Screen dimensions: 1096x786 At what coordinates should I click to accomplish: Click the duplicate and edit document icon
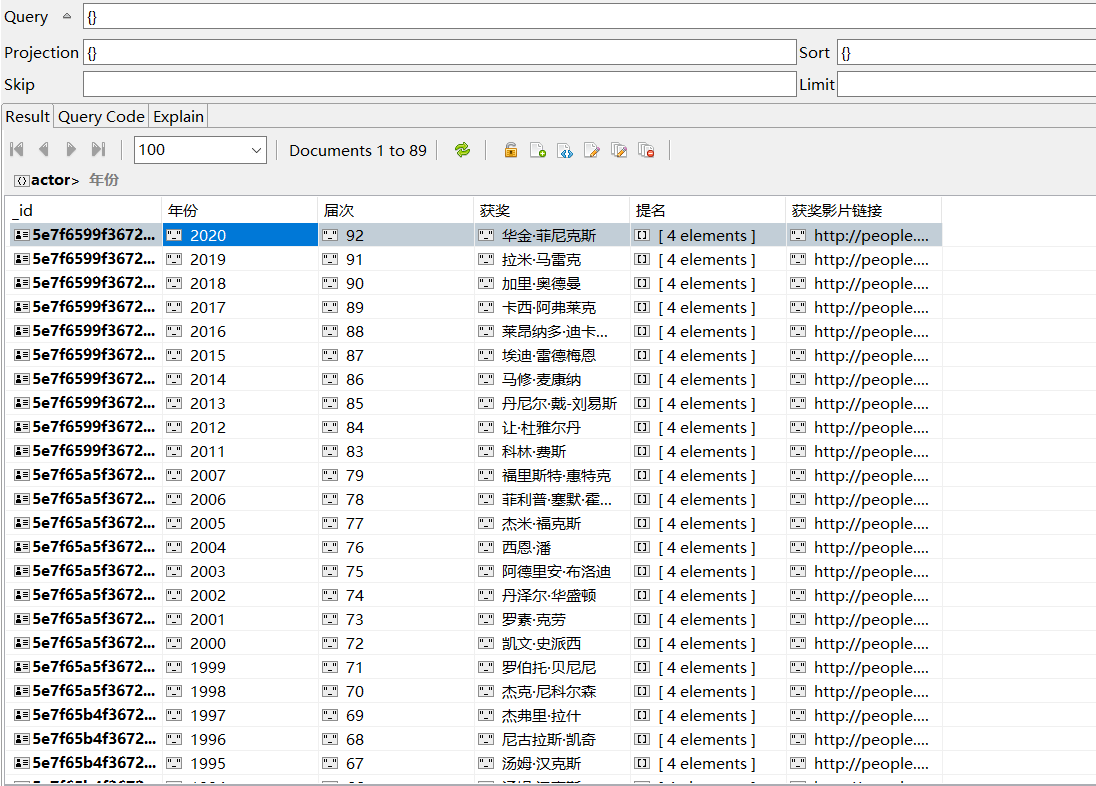pos(619,150)
